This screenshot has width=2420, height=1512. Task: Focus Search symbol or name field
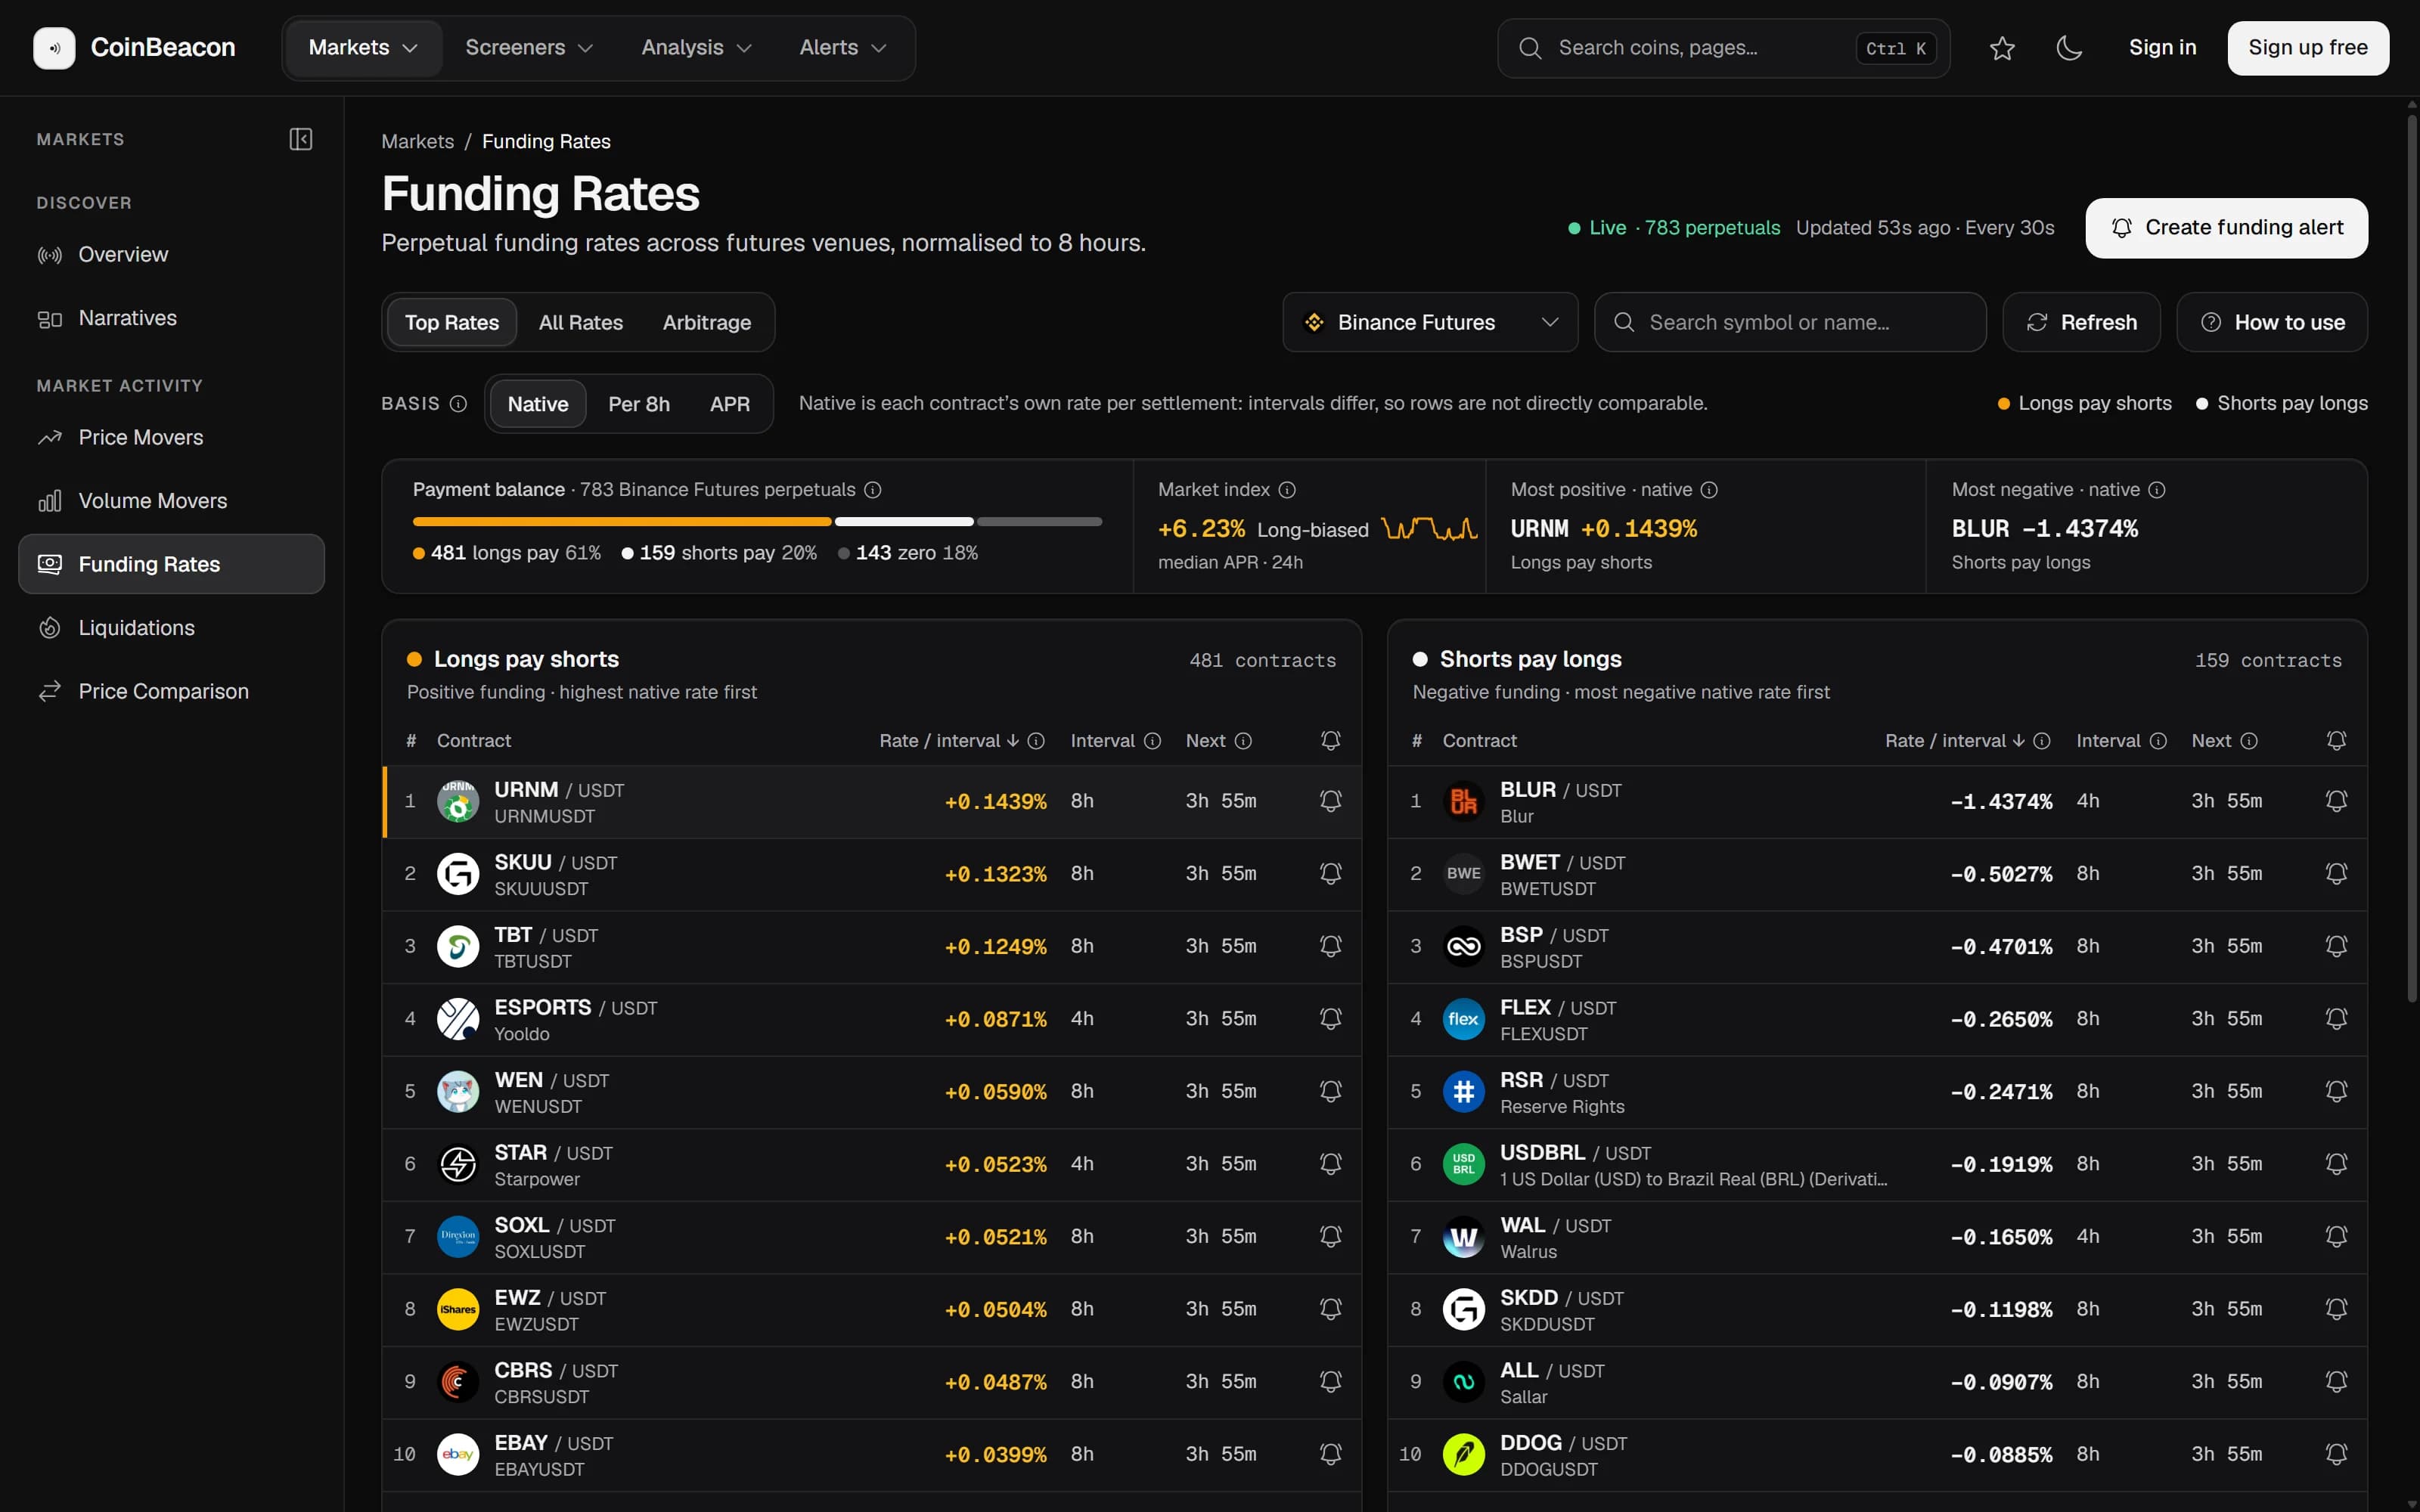coord(1790,322)
